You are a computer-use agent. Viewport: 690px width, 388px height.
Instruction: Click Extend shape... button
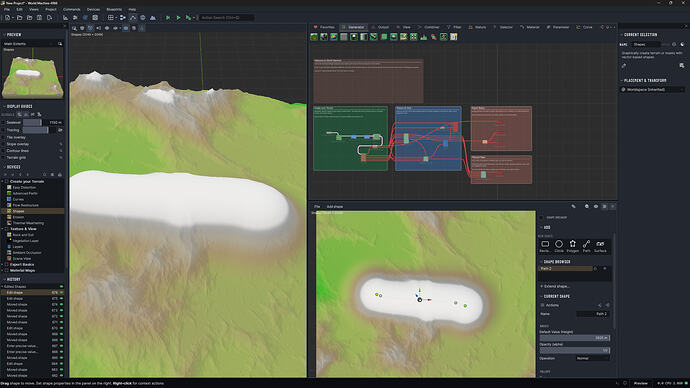(x=556, y=286)
